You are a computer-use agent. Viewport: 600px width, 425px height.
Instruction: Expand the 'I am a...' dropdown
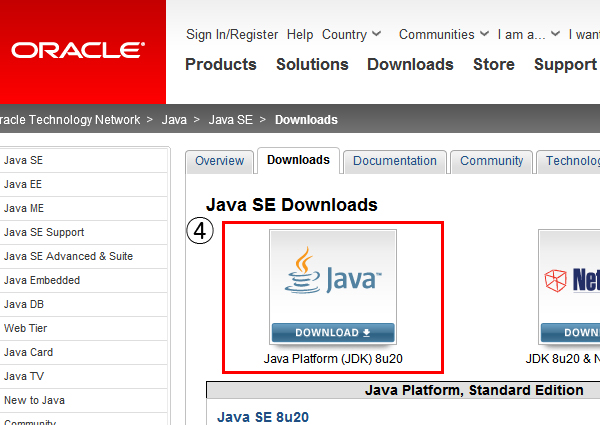click(x=528, y=34)
